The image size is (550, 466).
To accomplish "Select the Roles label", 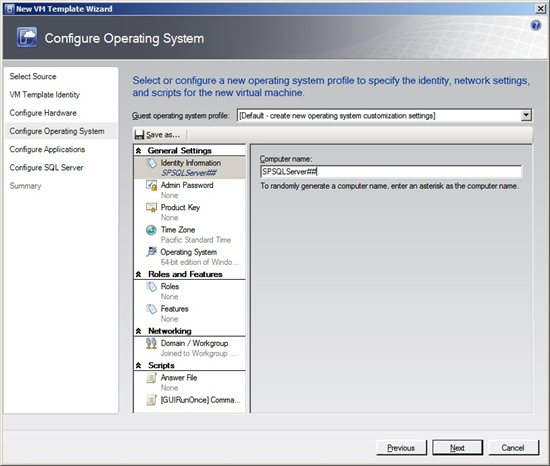I will pos(170,287).
